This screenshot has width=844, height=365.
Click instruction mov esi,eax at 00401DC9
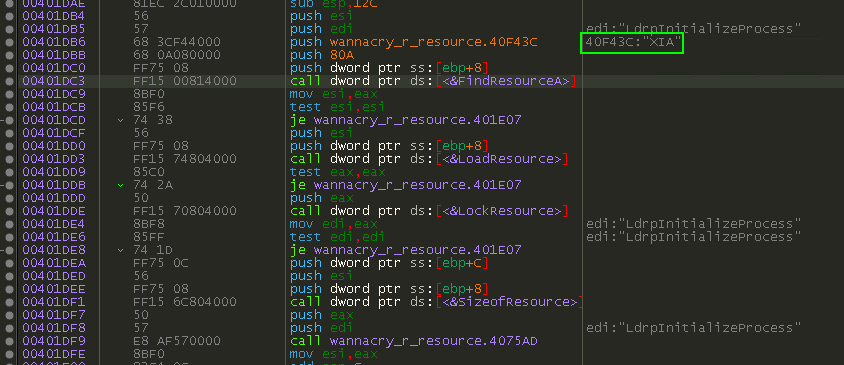(x=333, y=94)
